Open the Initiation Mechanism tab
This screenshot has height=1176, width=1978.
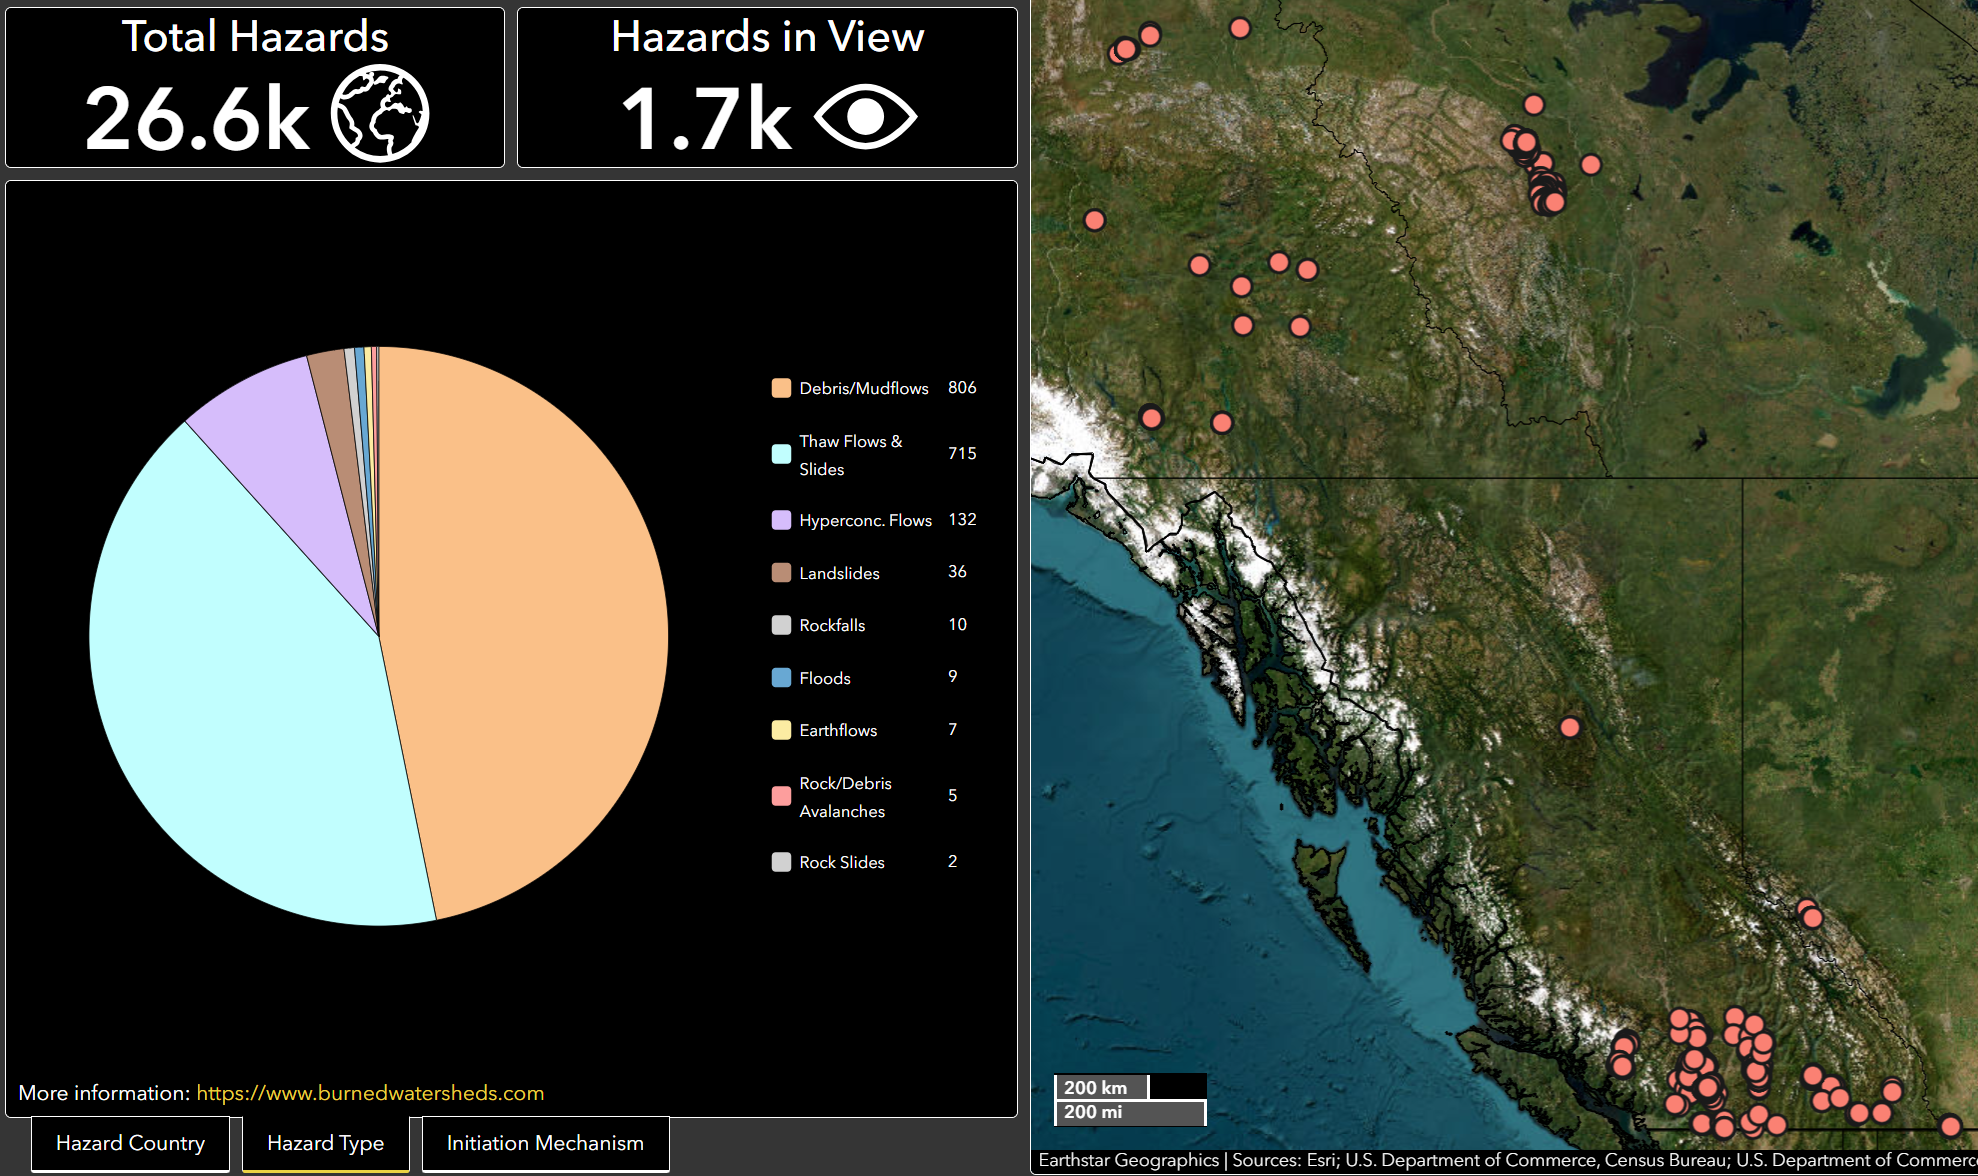545,1143
